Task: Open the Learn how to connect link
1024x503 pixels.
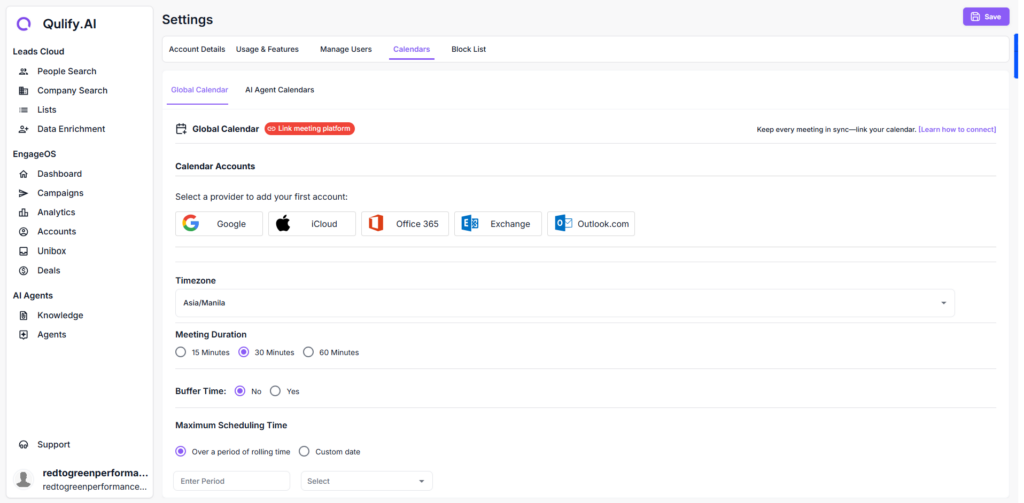Action: coord(957,129)
